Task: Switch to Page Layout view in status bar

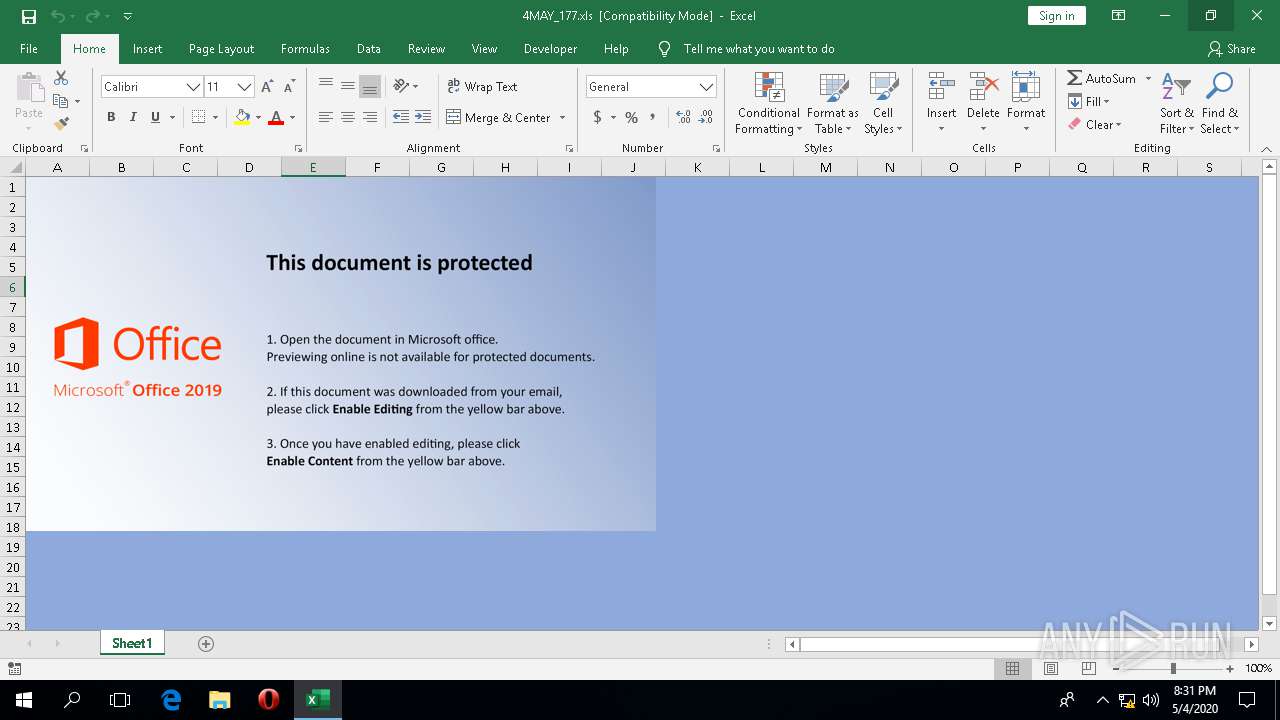Action: point(1050,668)
